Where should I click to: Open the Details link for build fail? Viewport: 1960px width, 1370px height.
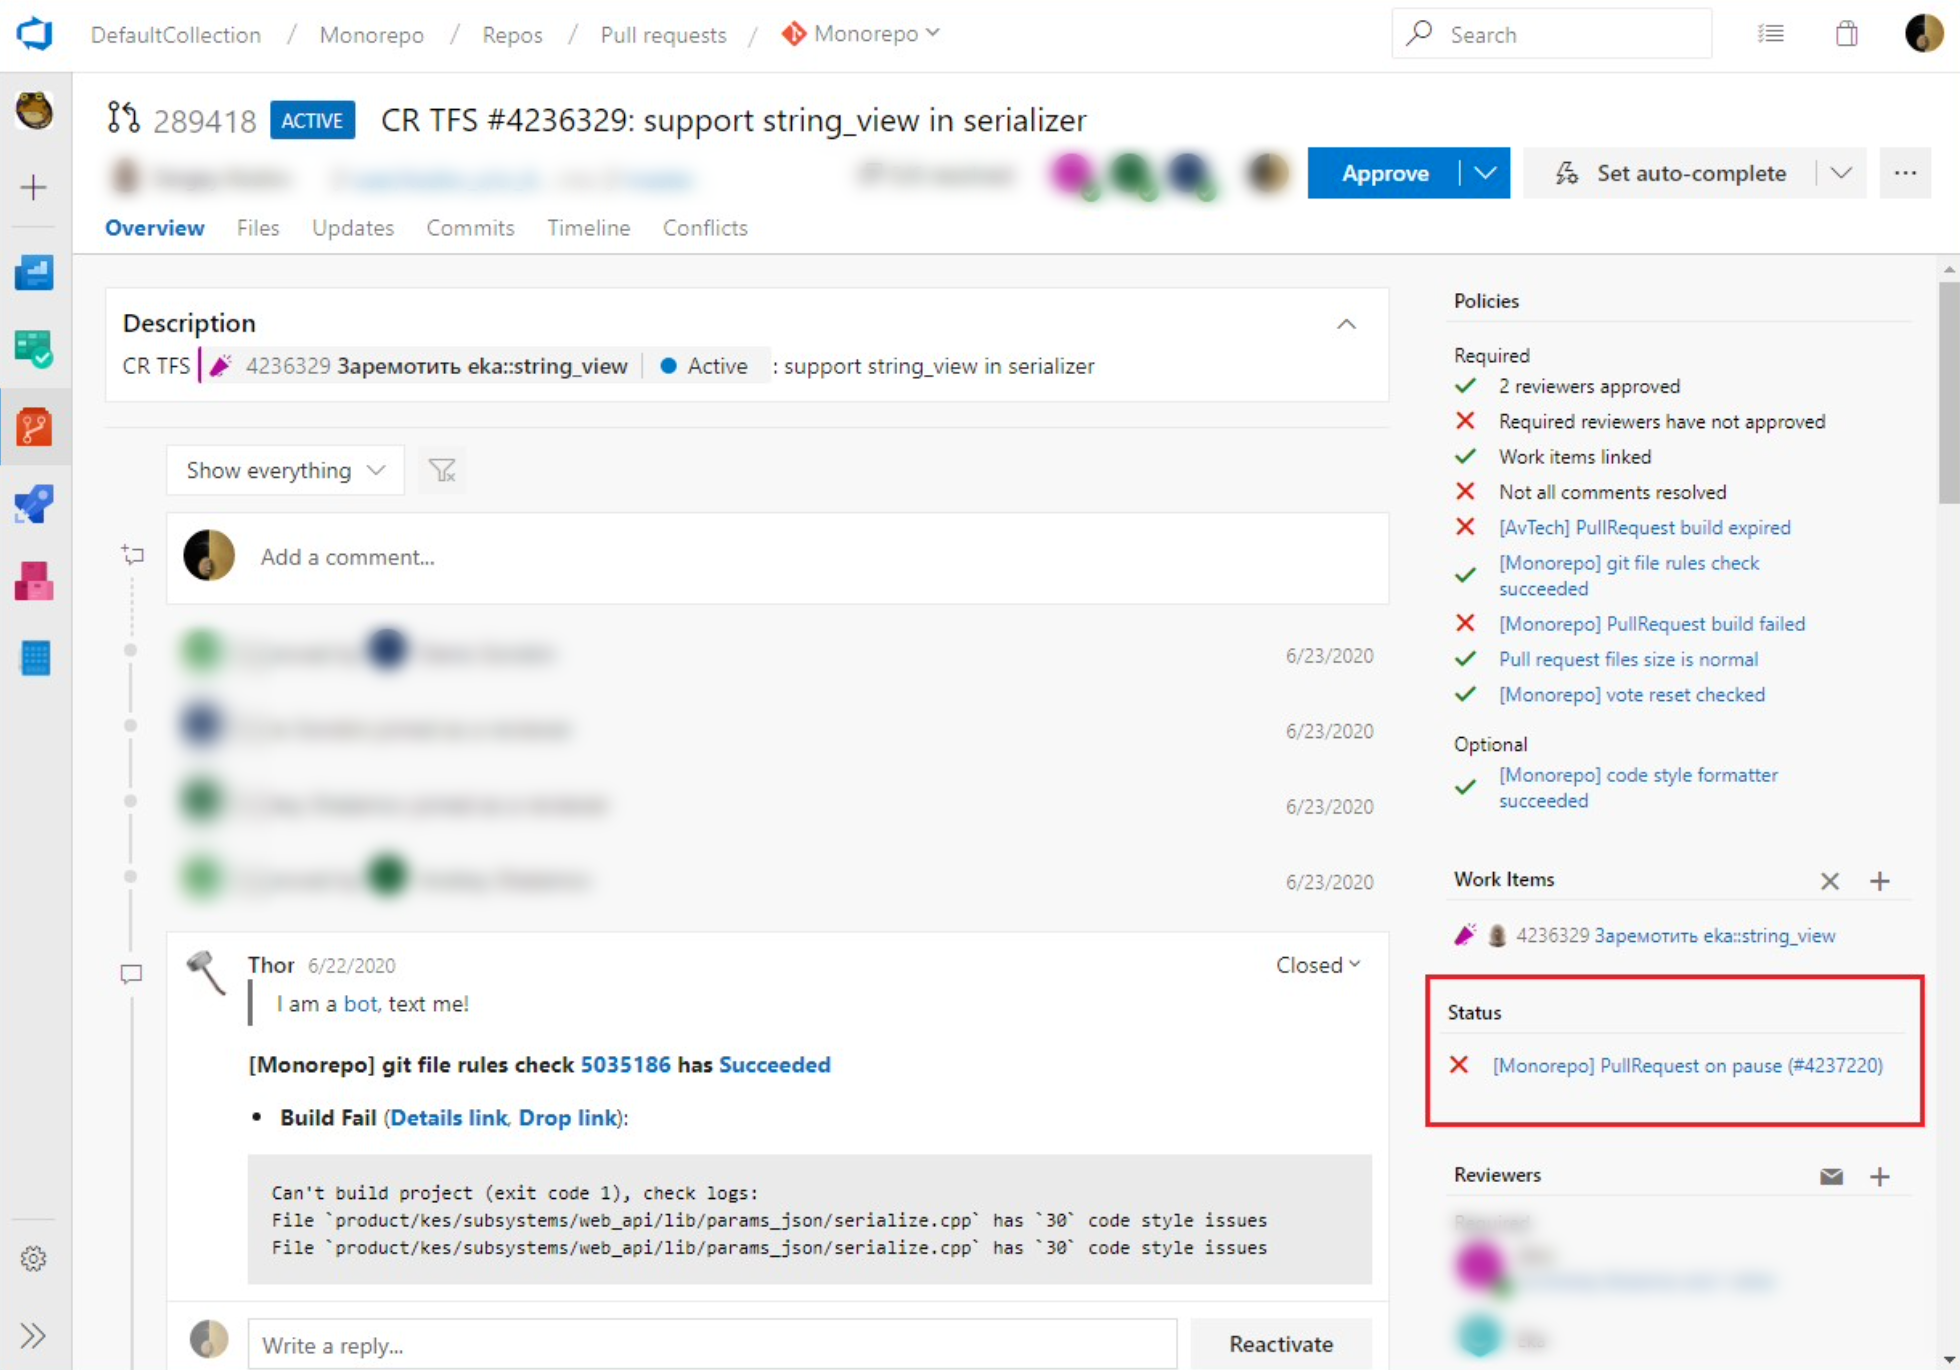pyautogui.click(x=448, y=1118)
